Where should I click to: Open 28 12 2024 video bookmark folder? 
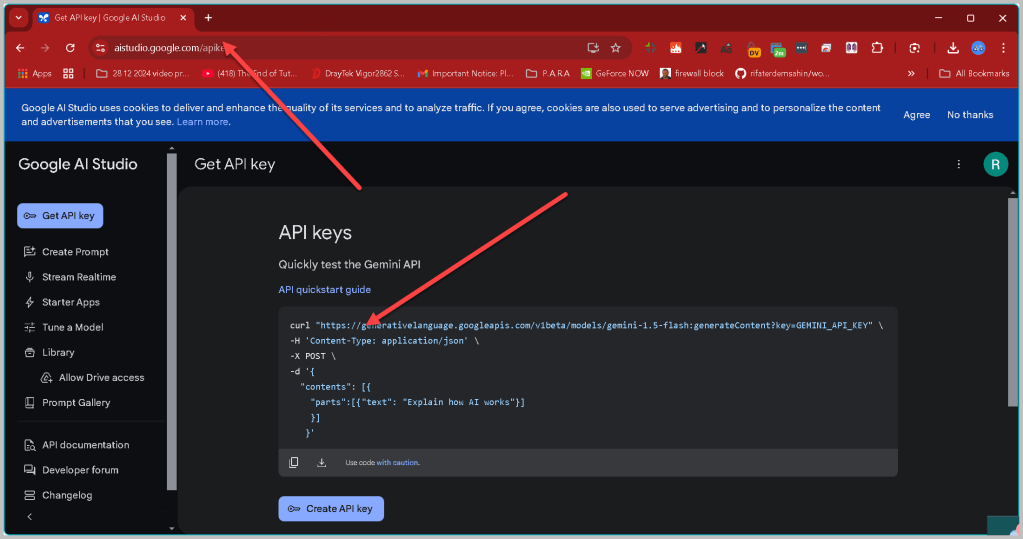tap(142, 74)
